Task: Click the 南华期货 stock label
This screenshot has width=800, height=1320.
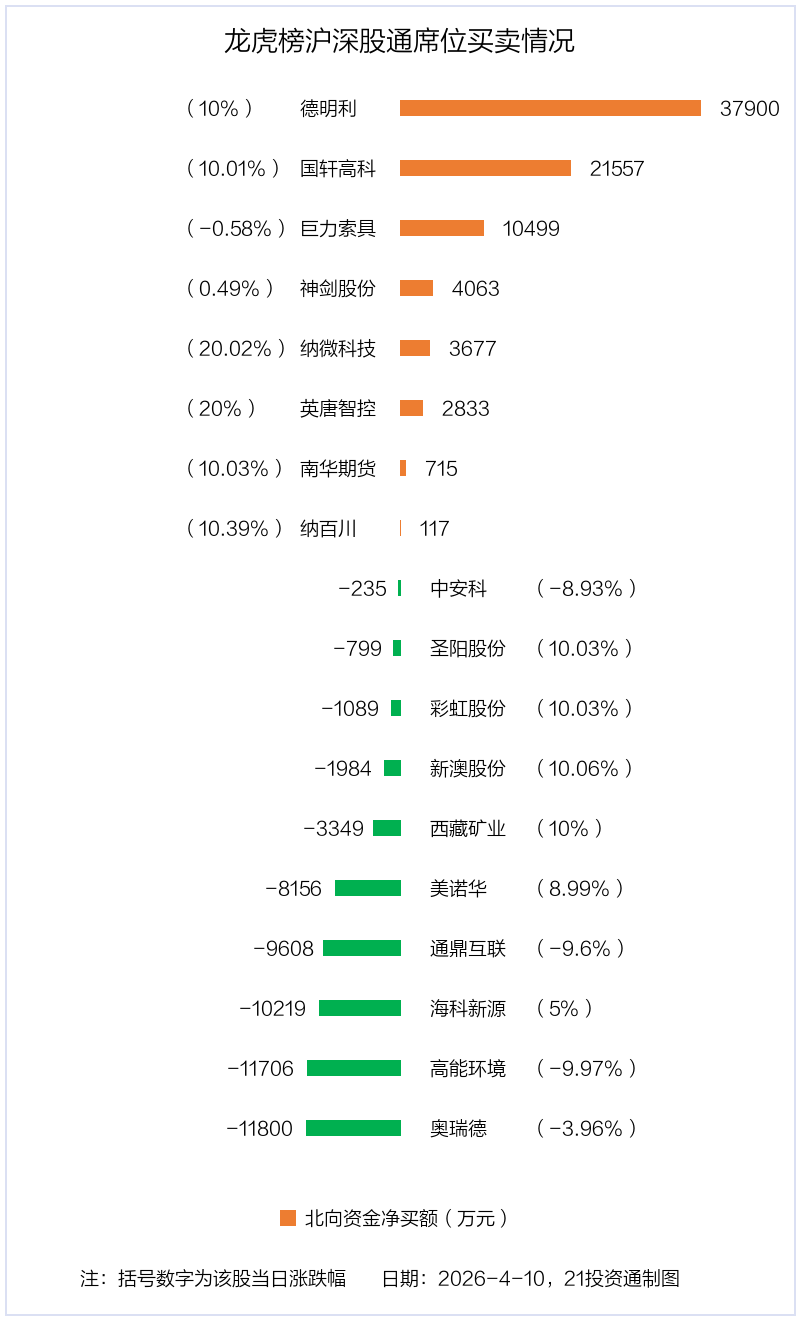Action: tap(338, 468)
